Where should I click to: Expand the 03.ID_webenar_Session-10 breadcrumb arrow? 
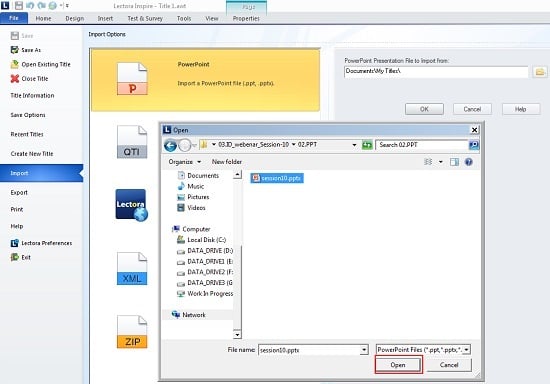click(x=294, y=144)
